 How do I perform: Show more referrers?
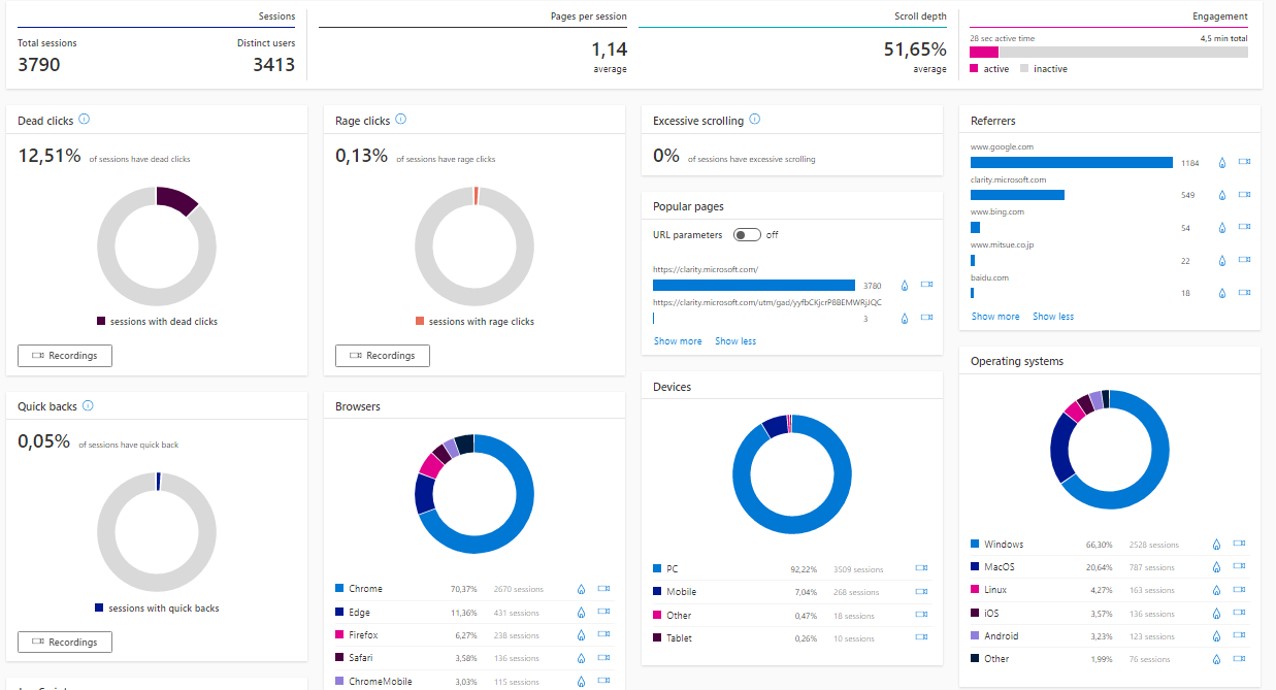click(996, 316)
